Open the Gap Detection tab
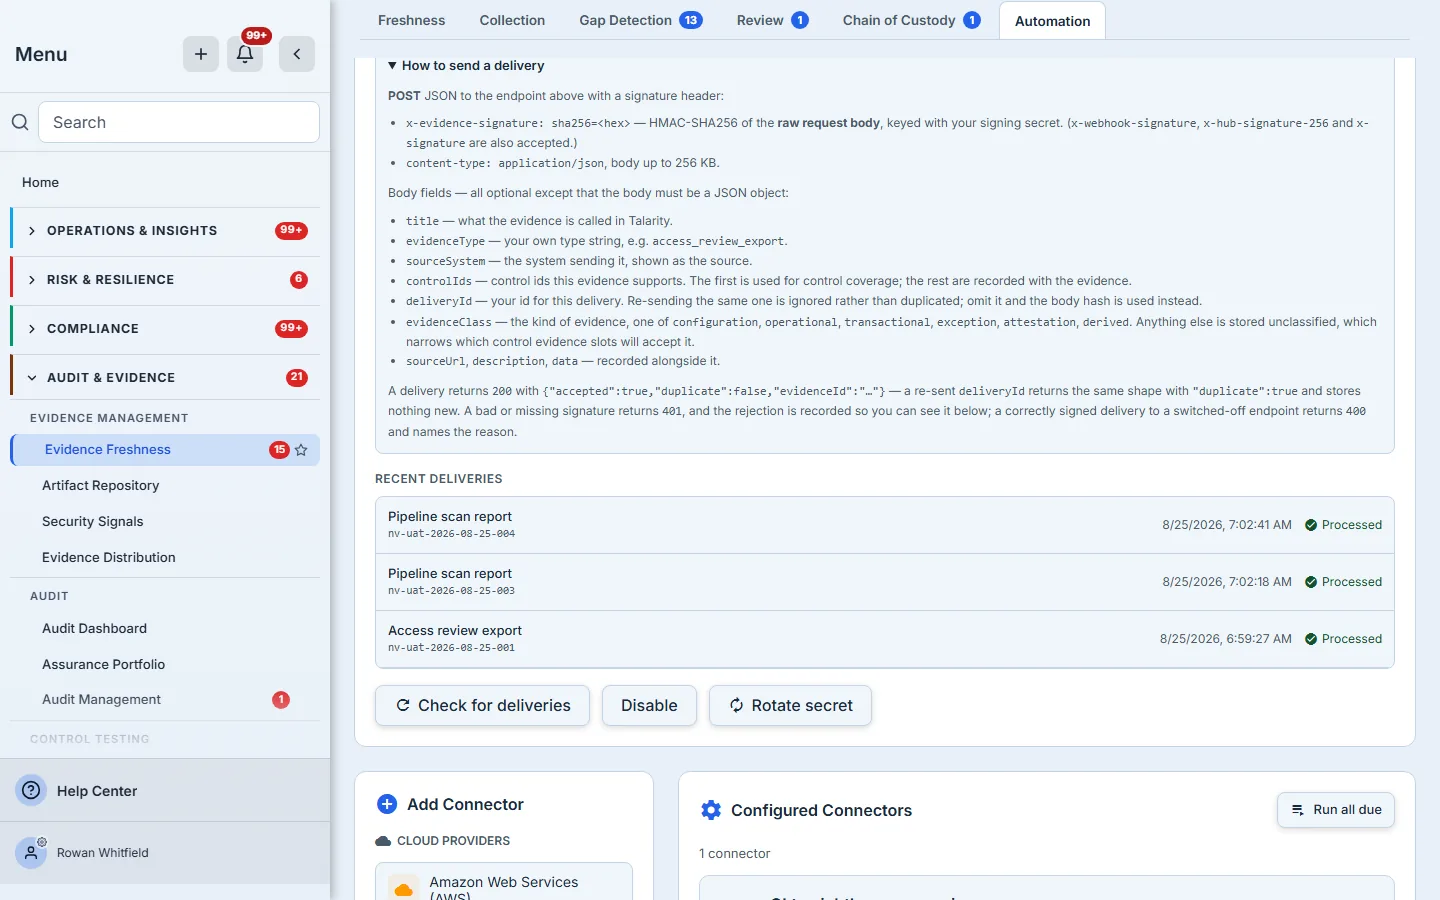The height and width of the screenshot is (900, 1440). pyautogui.click(x=640, y=20)
